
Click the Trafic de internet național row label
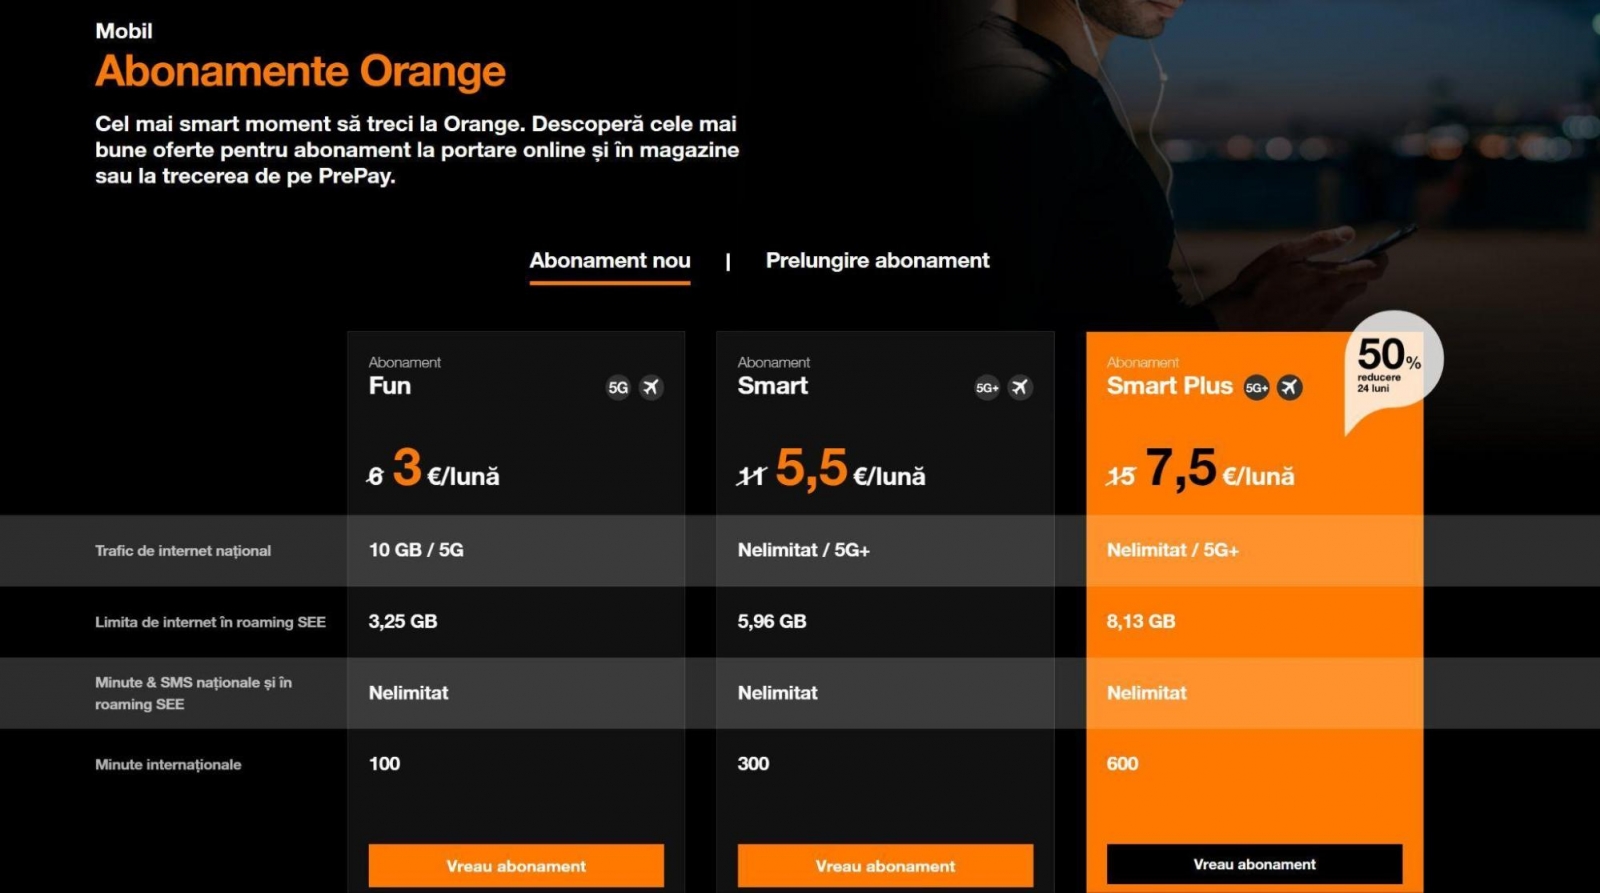(x=183, y=551)
